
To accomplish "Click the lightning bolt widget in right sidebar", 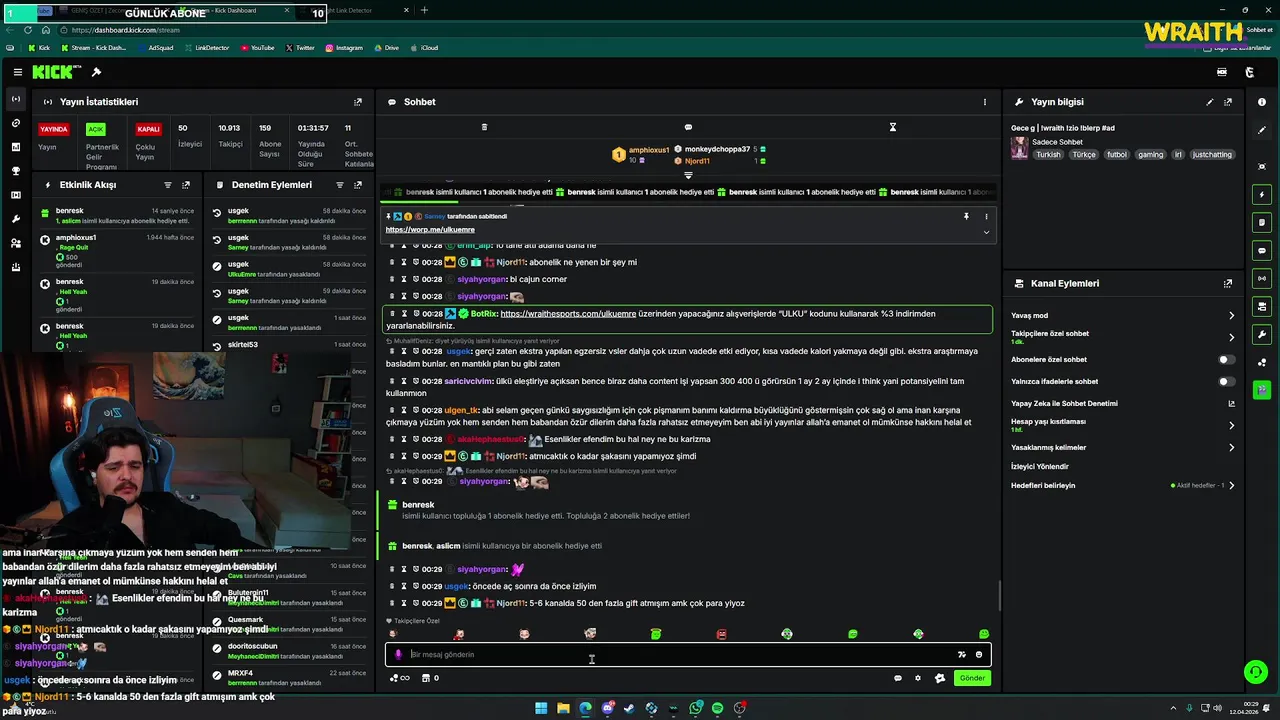I will click(x=1262, y=194).
